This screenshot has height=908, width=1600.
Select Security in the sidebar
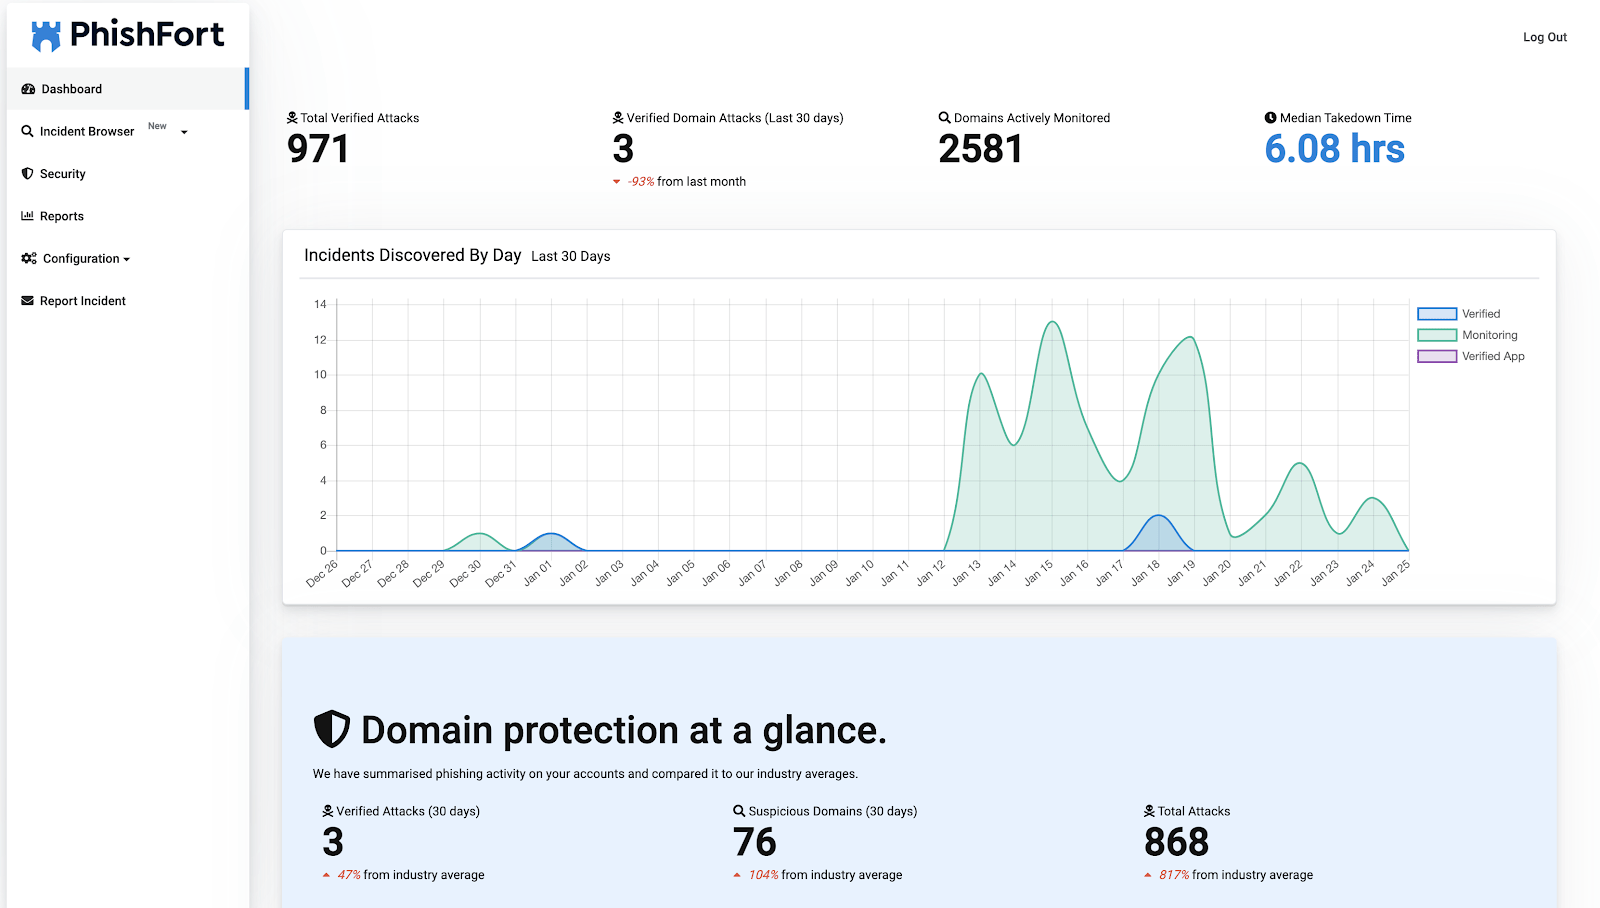pyautogui.click(x=63, y=173)
